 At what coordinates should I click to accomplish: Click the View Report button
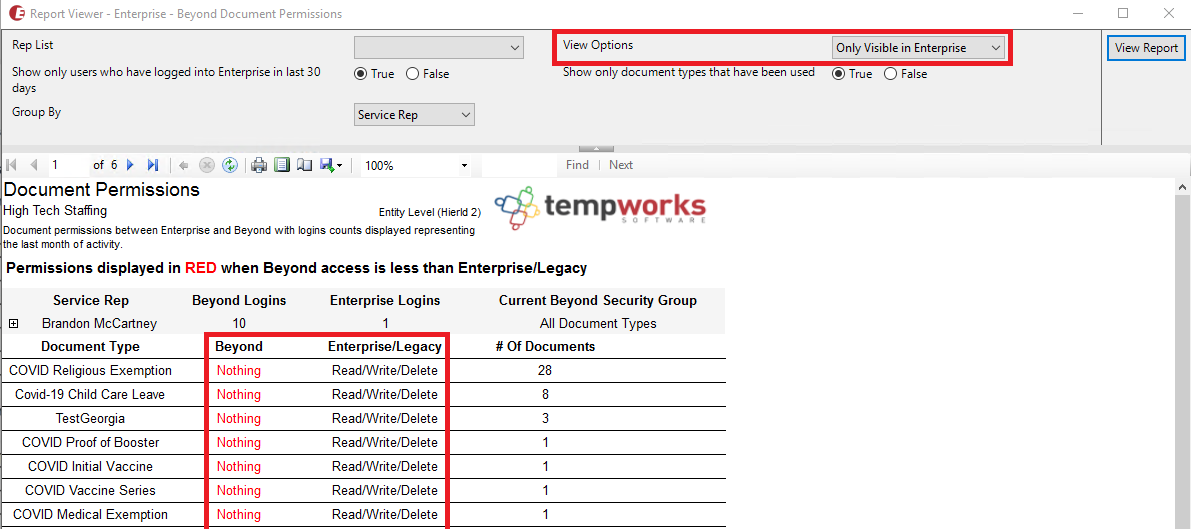1146,48
